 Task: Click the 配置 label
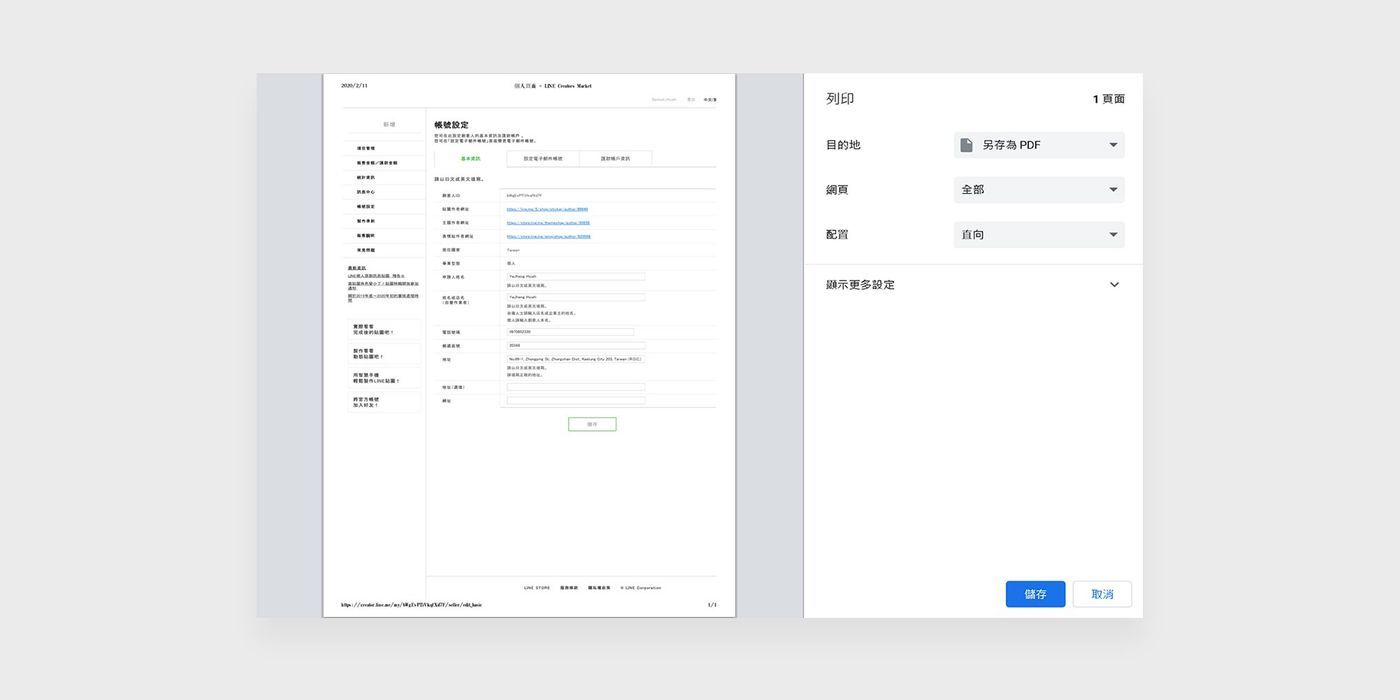tap(837, 235)
